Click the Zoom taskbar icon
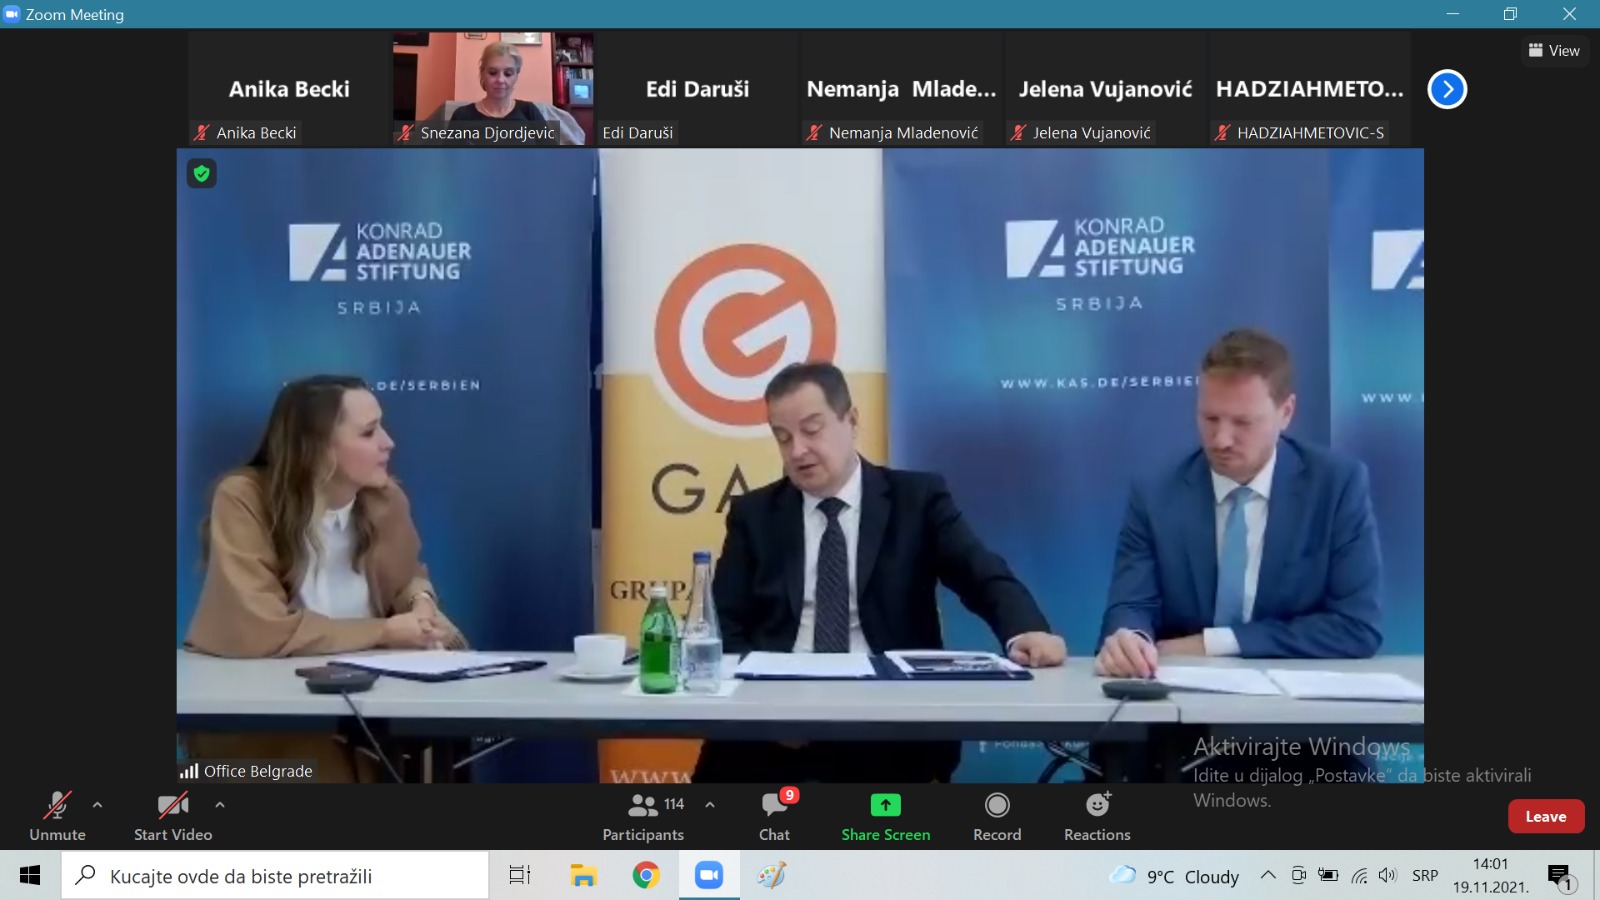 709,876
